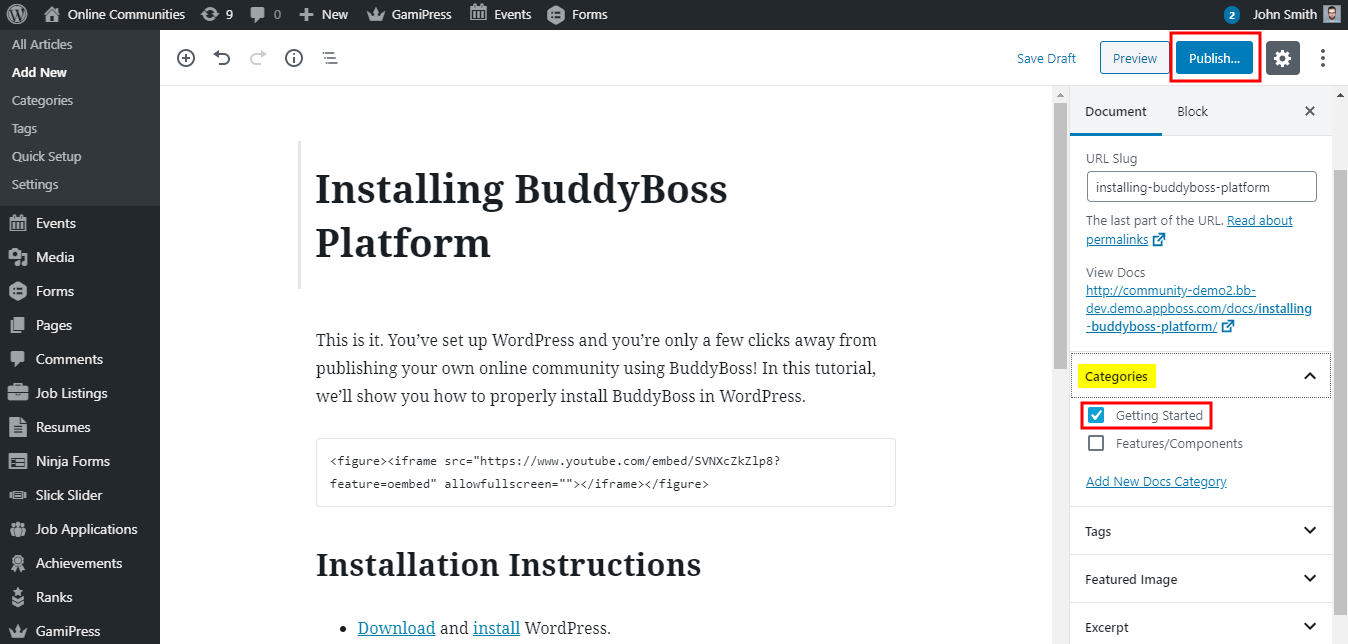1348x644 pixels.
Task: Click inside the URL Slug input field
Action: [1200, 186]
